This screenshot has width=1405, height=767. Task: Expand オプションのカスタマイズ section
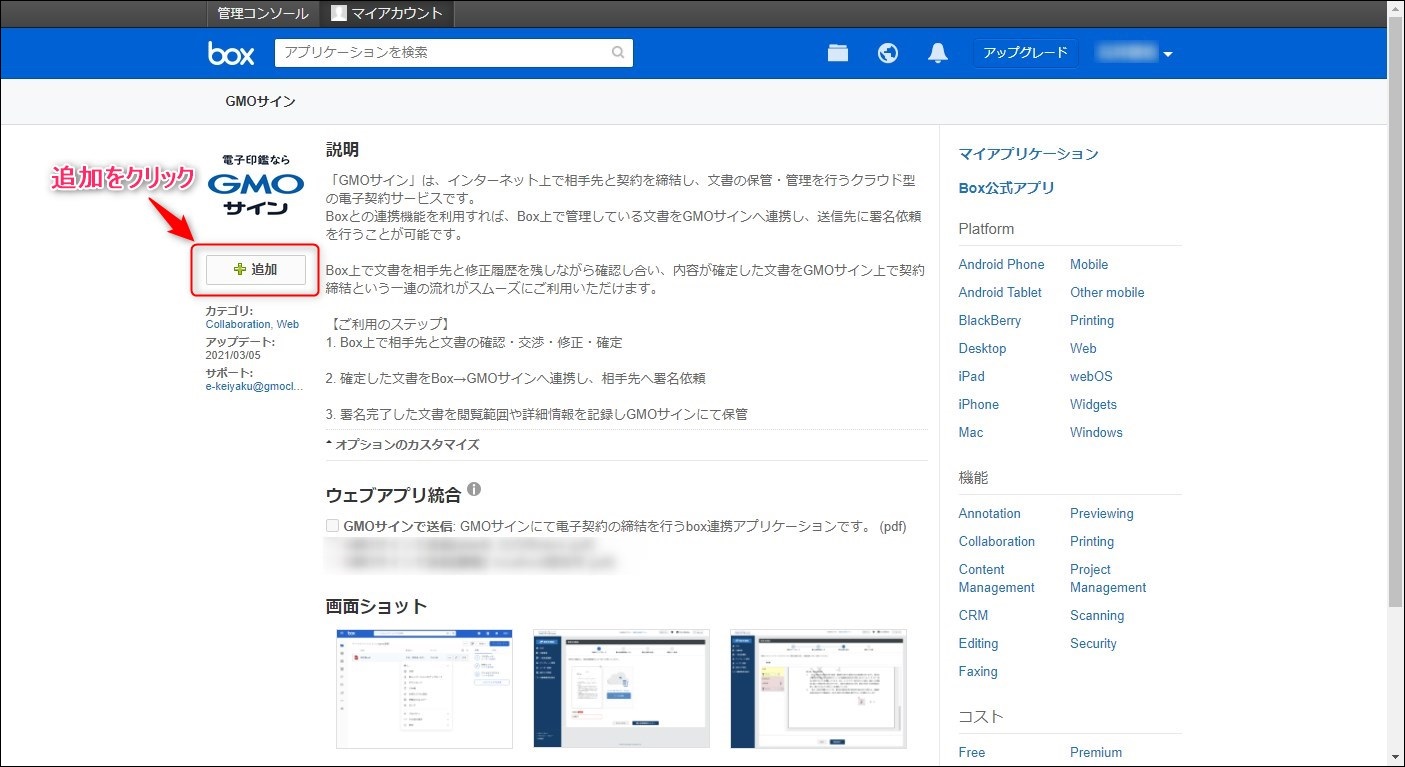[403, 445]
